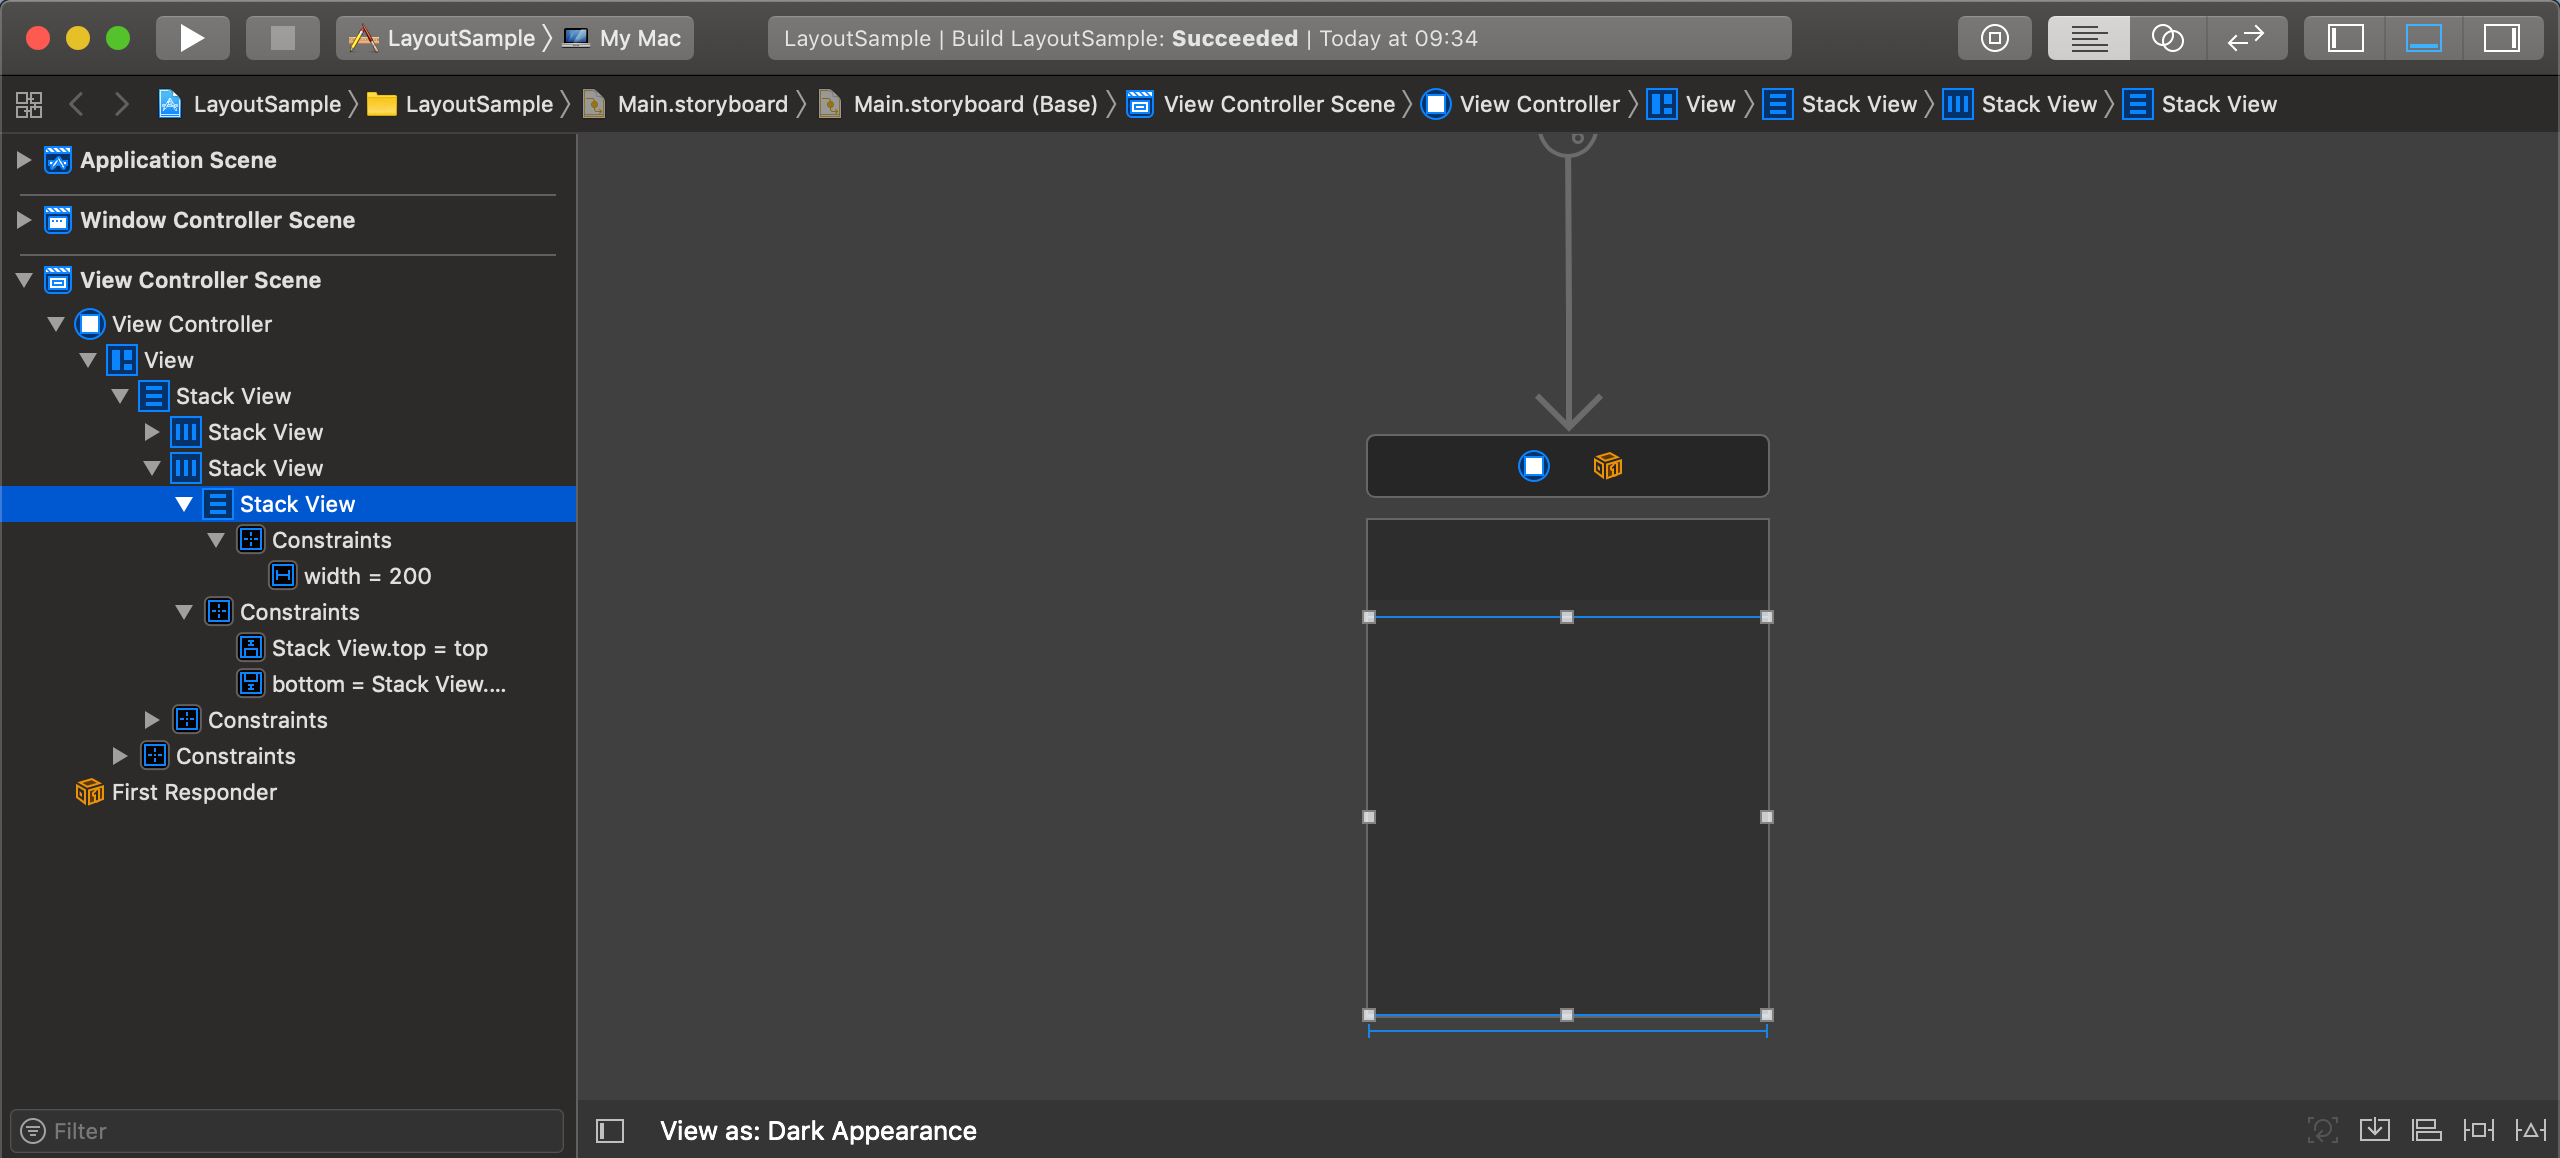Collapse the selected Stack View's Constraints group
Screen dimensions: 2560x1158
point(217,540)
